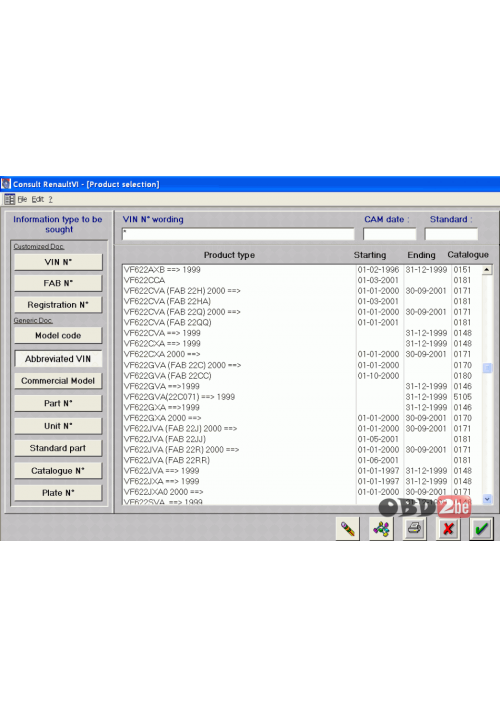Select row VF622GVA (FAB 22CC)
500x717 pixels.
tap(302, 376)
